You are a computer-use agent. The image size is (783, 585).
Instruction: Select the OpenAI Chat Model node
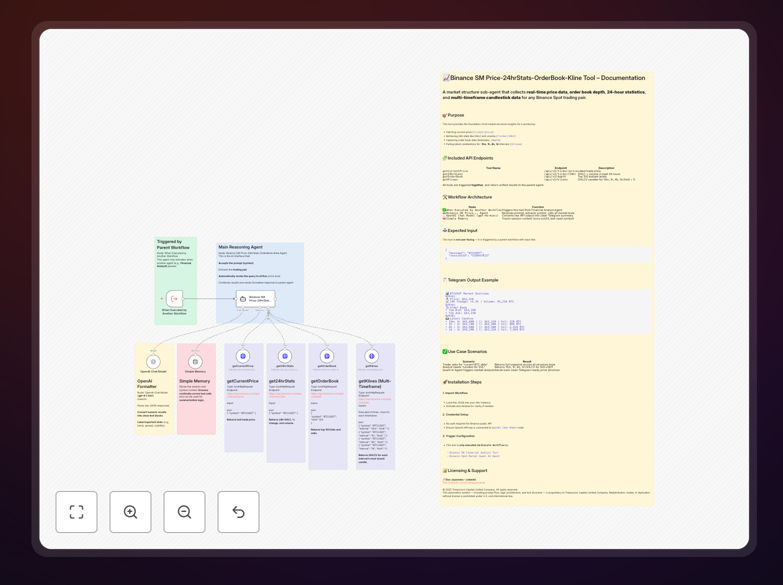click(153, 361)
